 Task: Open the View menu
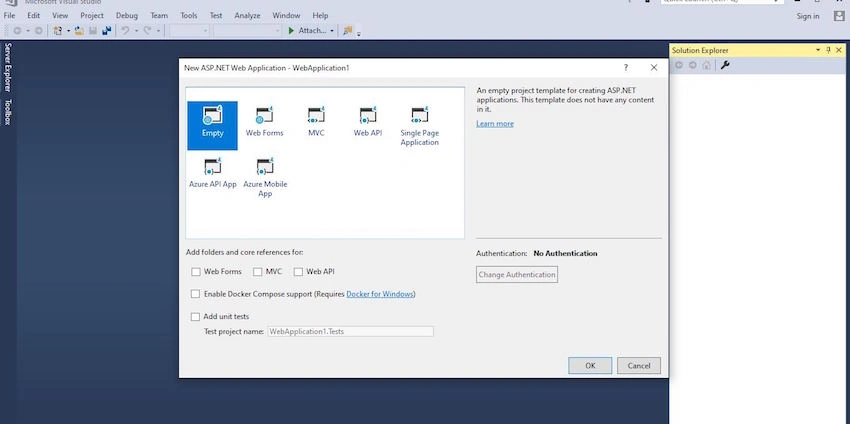point(60,16)
